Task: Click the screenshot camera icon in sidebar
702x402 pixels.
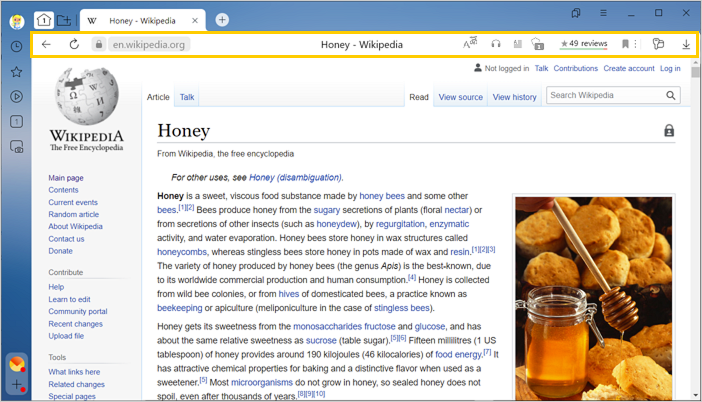Action: (16, 147)
